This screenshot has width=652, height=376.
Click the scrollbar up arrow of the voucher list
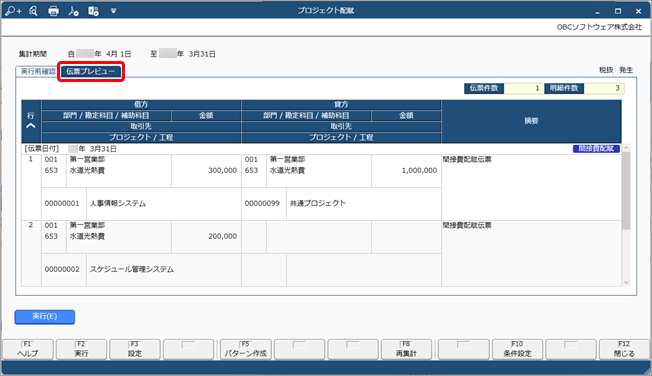click(x=626, y=148)
